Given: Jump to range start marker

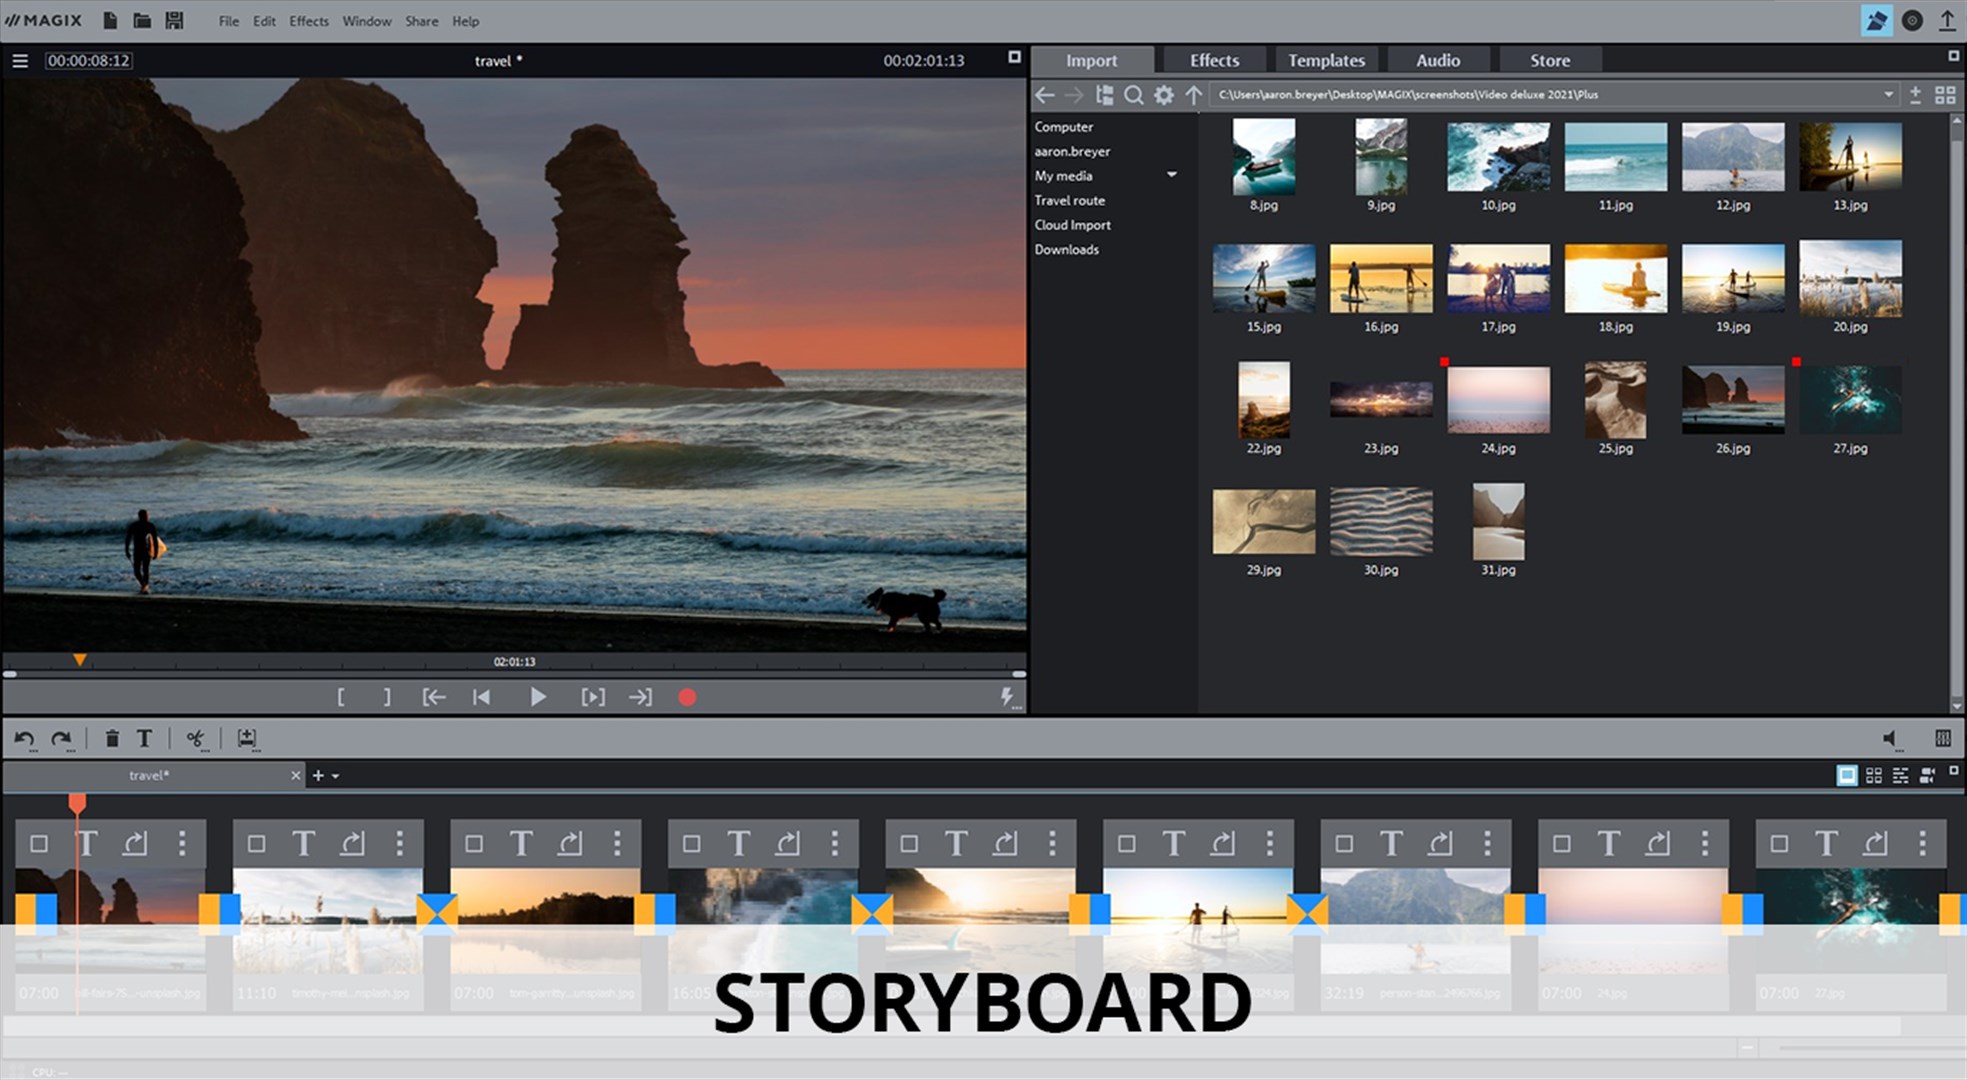Looking at the screenshot, I should (x=434, y=697).
